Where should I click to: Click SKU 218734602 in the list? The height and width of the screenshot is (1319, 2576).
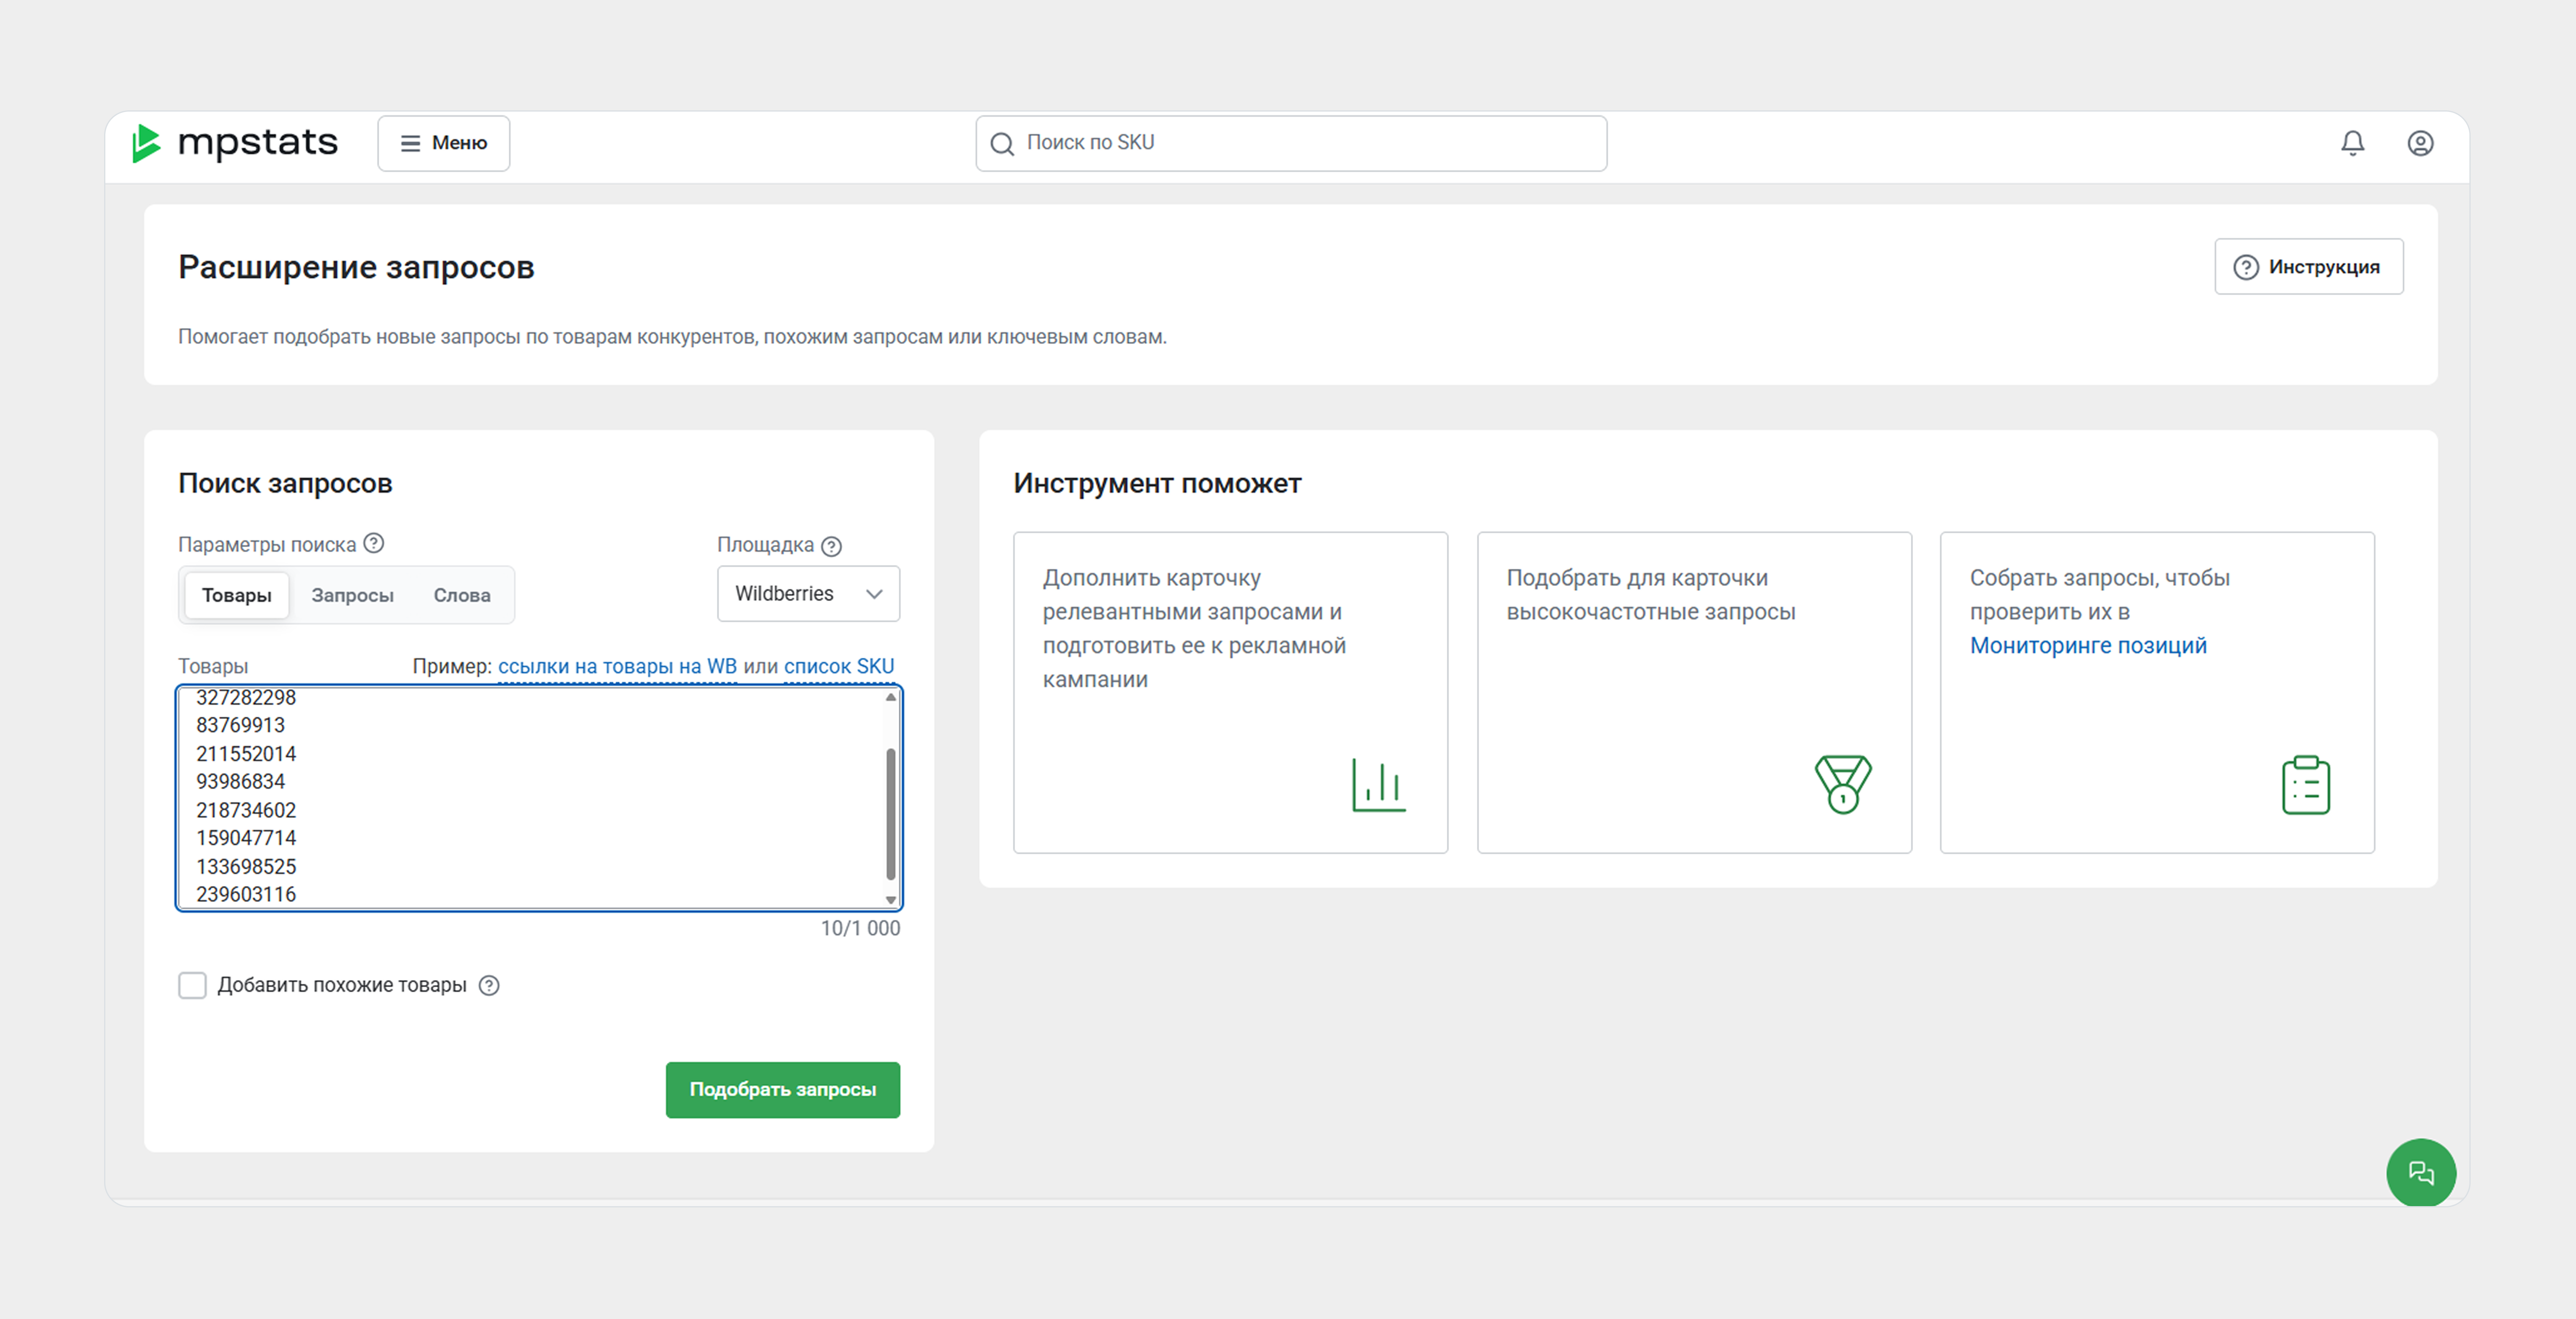[246, 810]
